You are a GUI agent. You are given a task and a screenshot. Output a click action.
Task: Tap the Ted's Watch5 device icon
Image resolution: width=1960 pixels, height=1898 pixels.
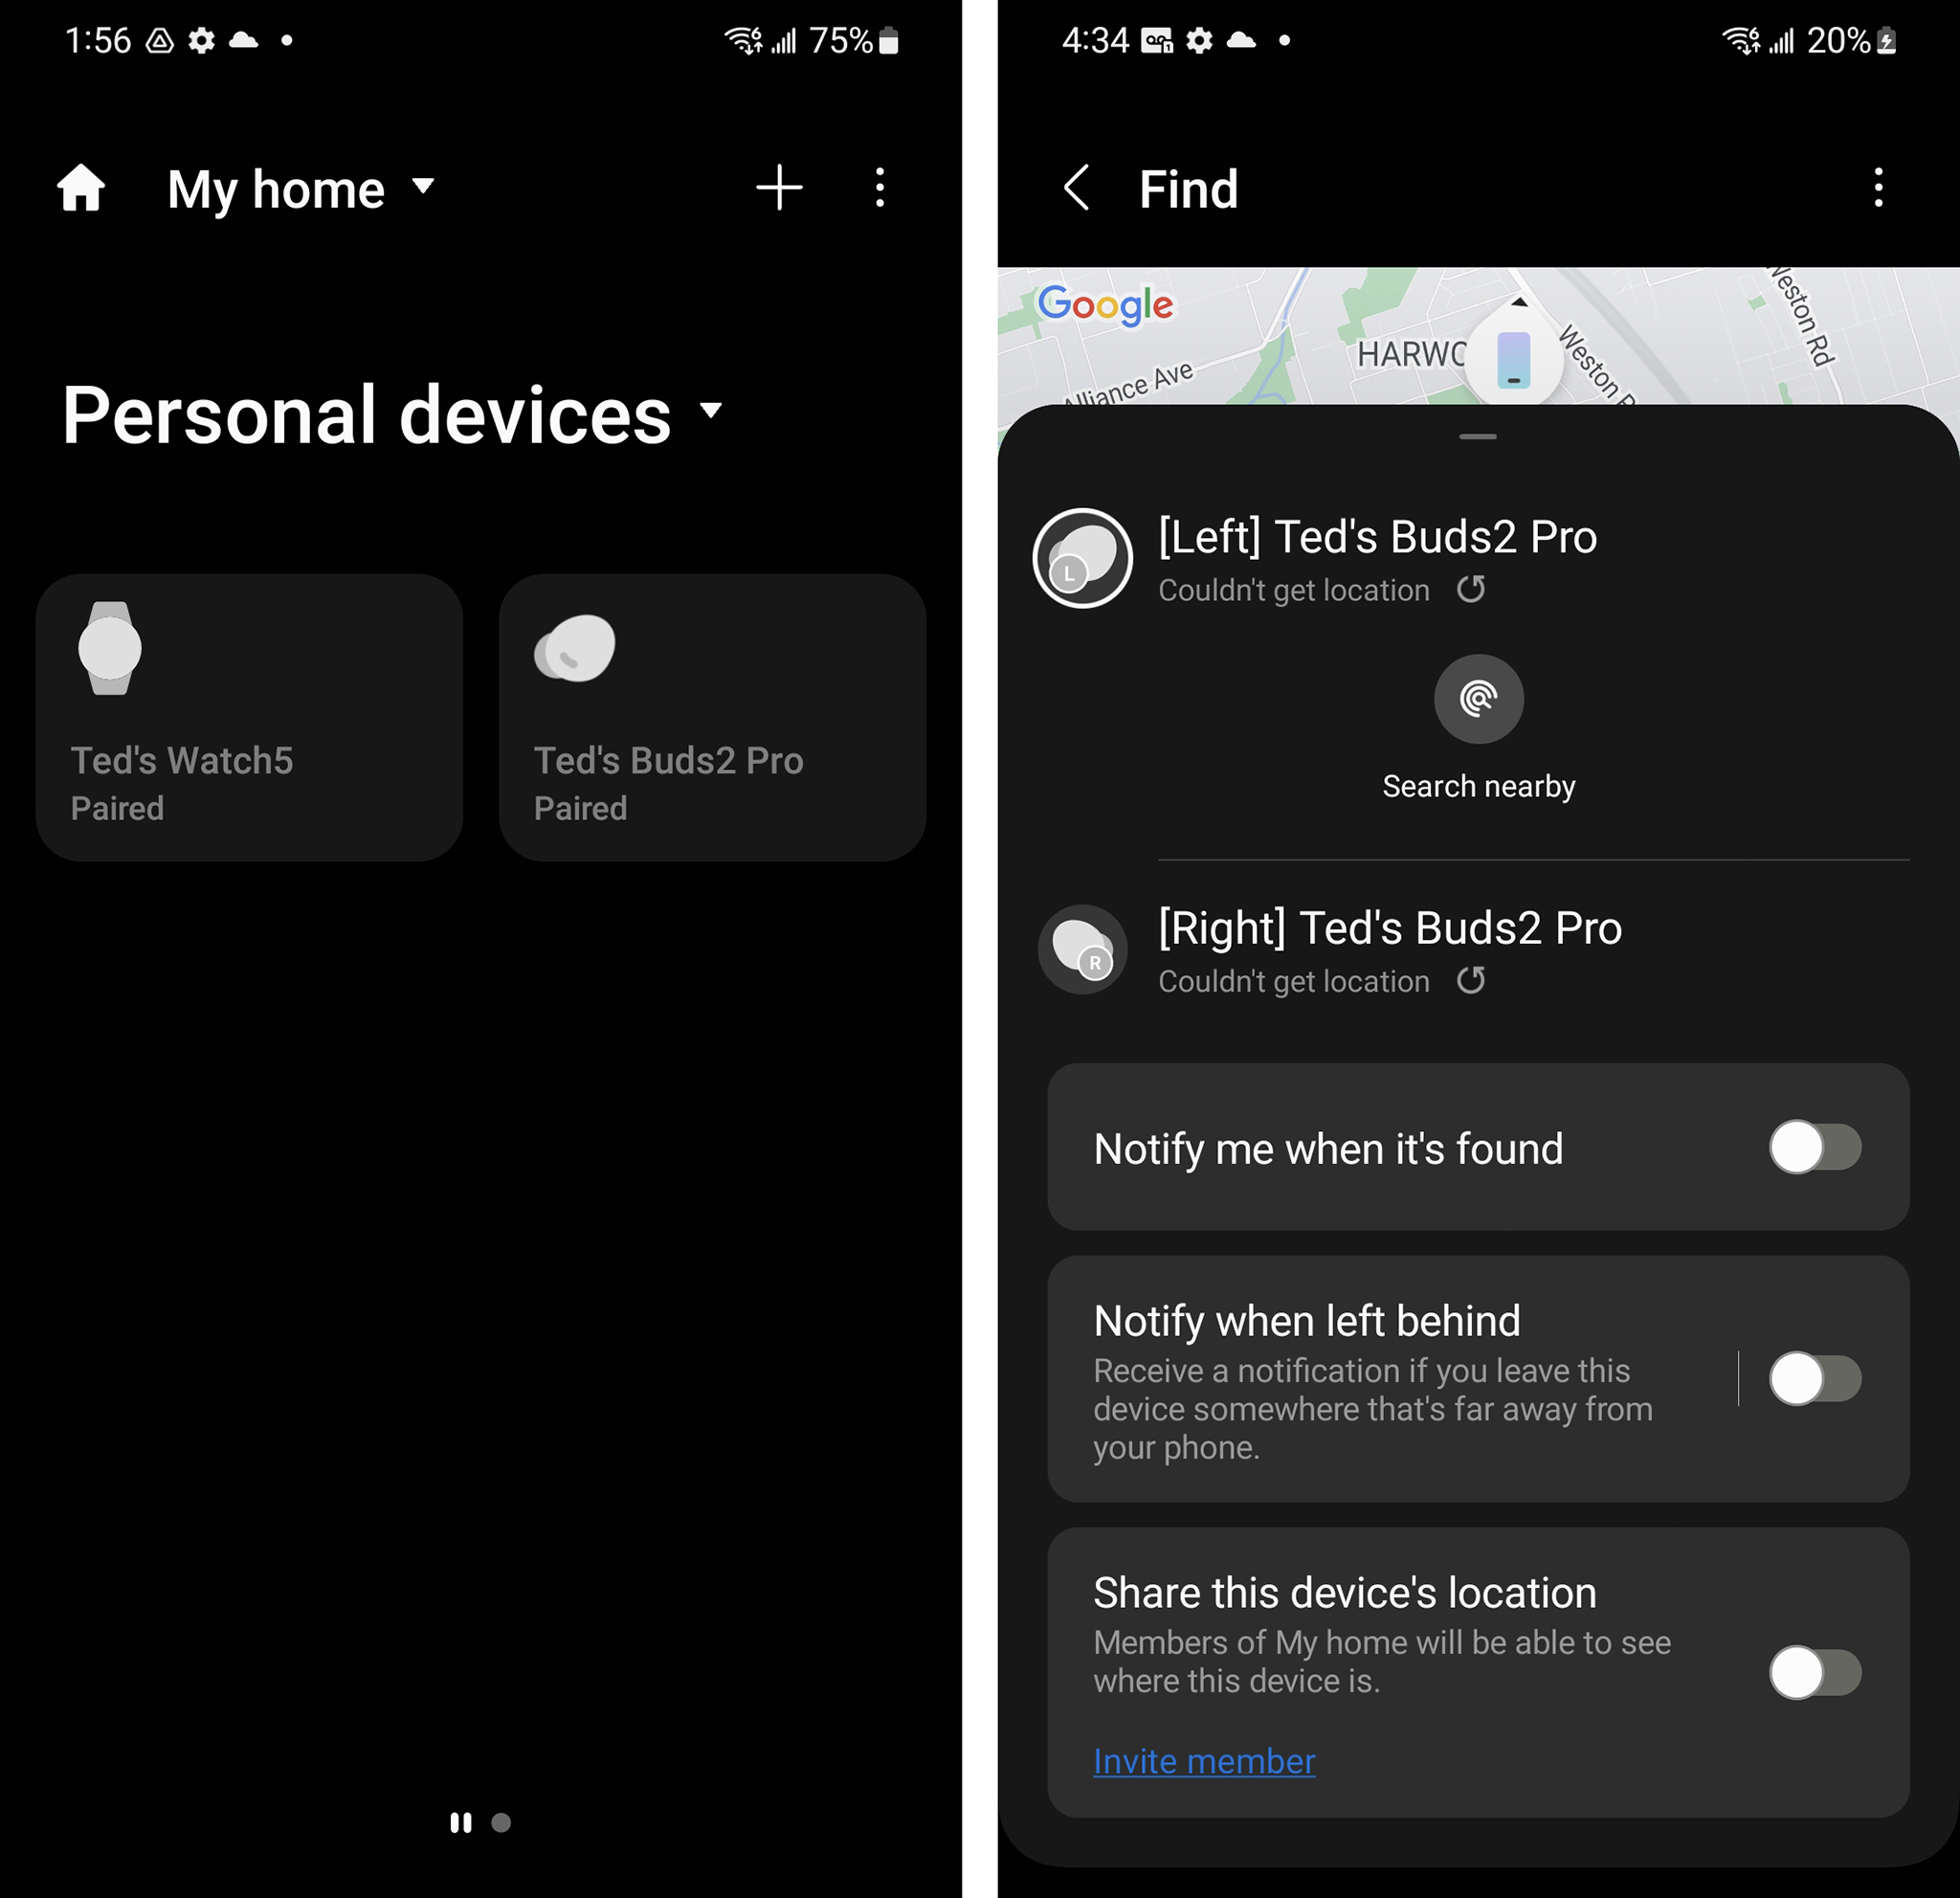[108, 655]
